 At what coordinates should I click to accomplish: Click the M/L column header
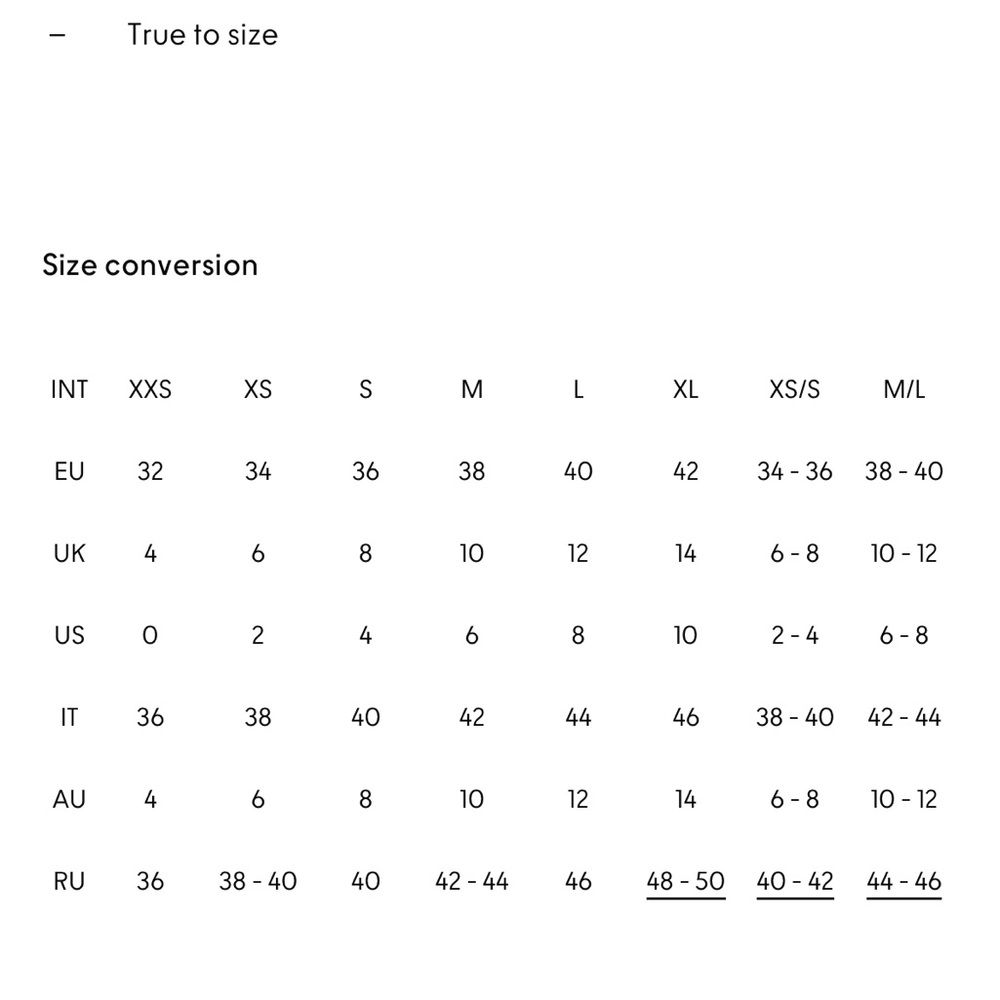pyautogui.click(x=904, y=389)
